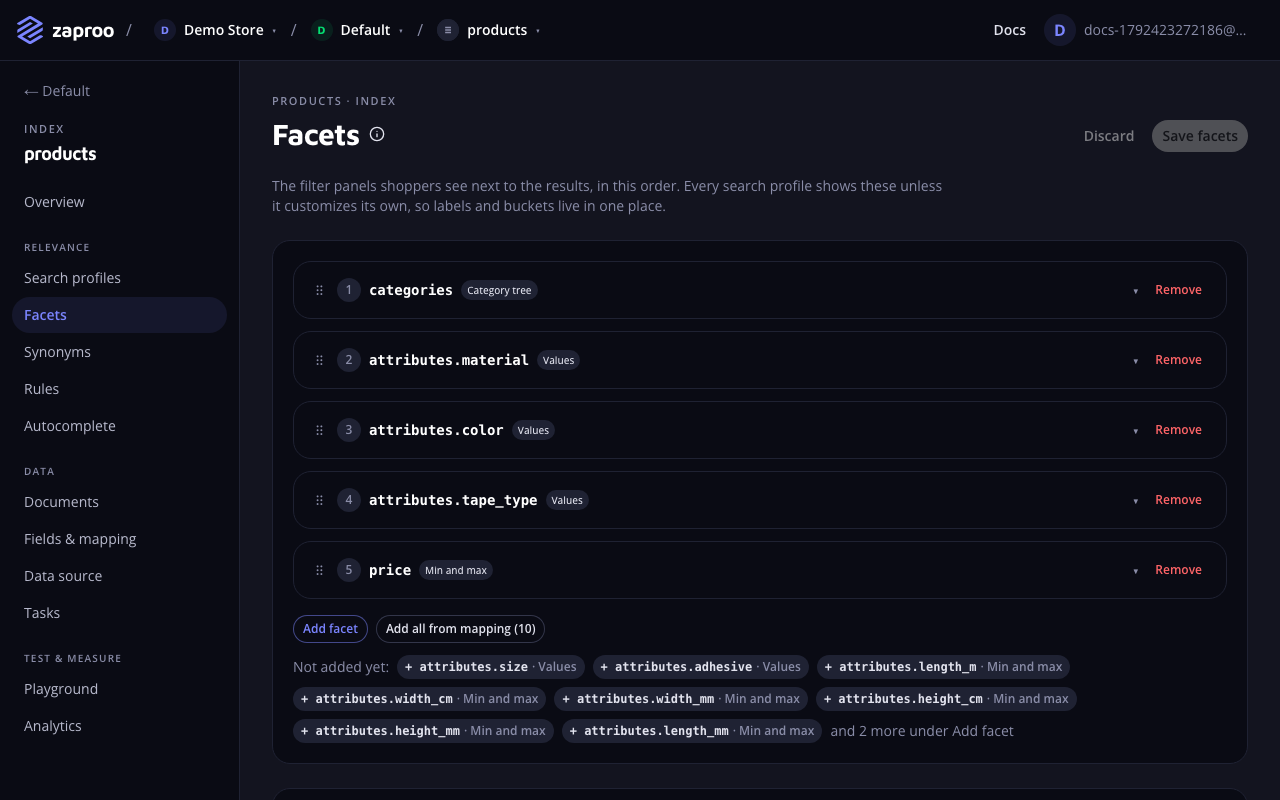Click the zaproo logo icon
The image size is (1280, 800).
(x=30, y=30)
